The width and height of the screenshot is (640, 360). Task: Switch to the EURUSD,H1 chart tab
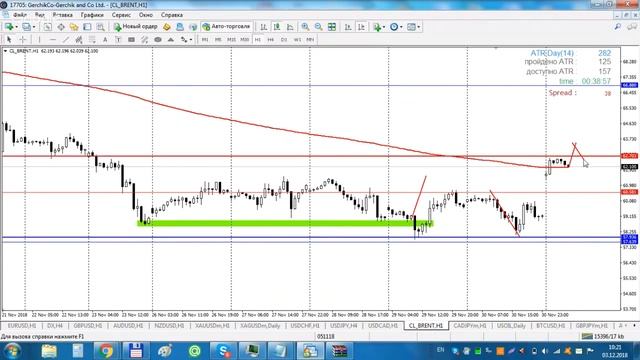tap(22, 326)
